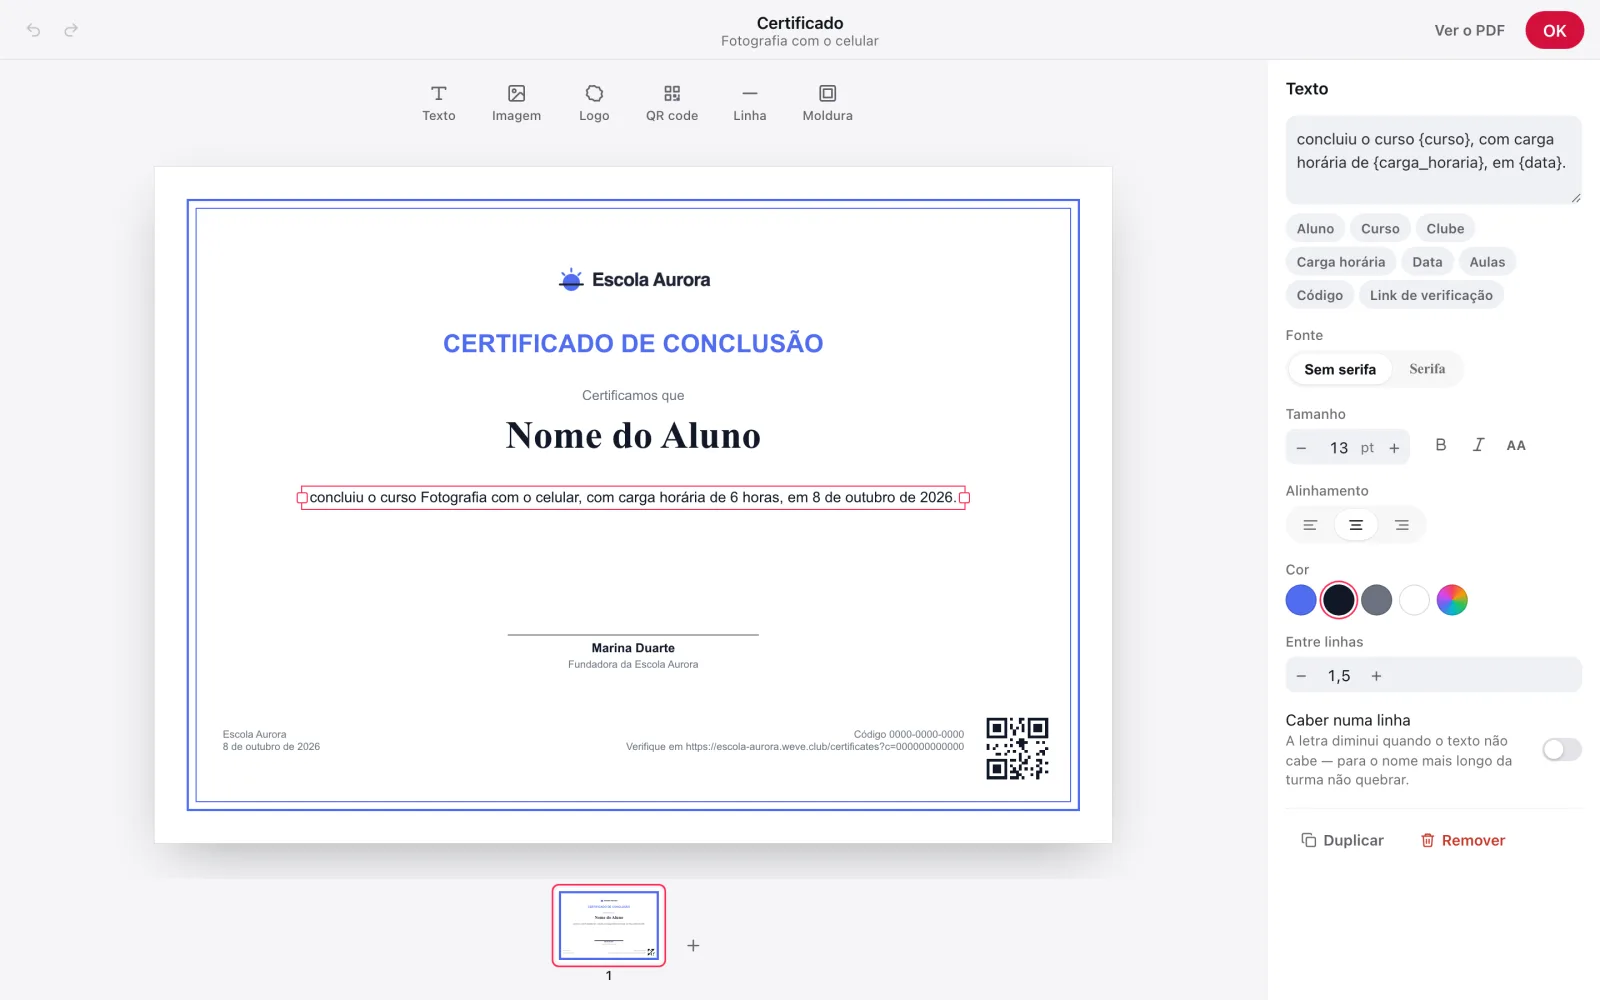Open the rainbow custom color picker
Viewport: 1600px width, 1000px height.
pyautogui.click(x=1452, y=600)
